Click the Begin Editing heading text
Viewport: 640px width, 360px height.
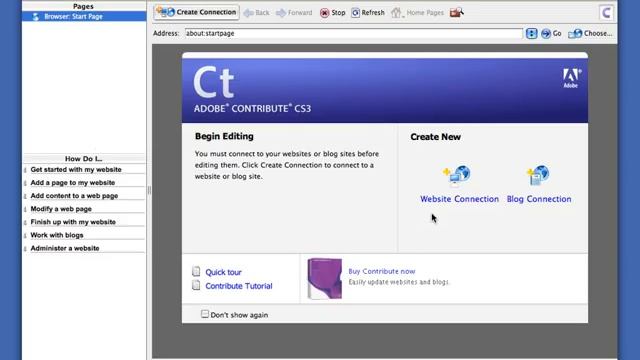coord(224,136)
